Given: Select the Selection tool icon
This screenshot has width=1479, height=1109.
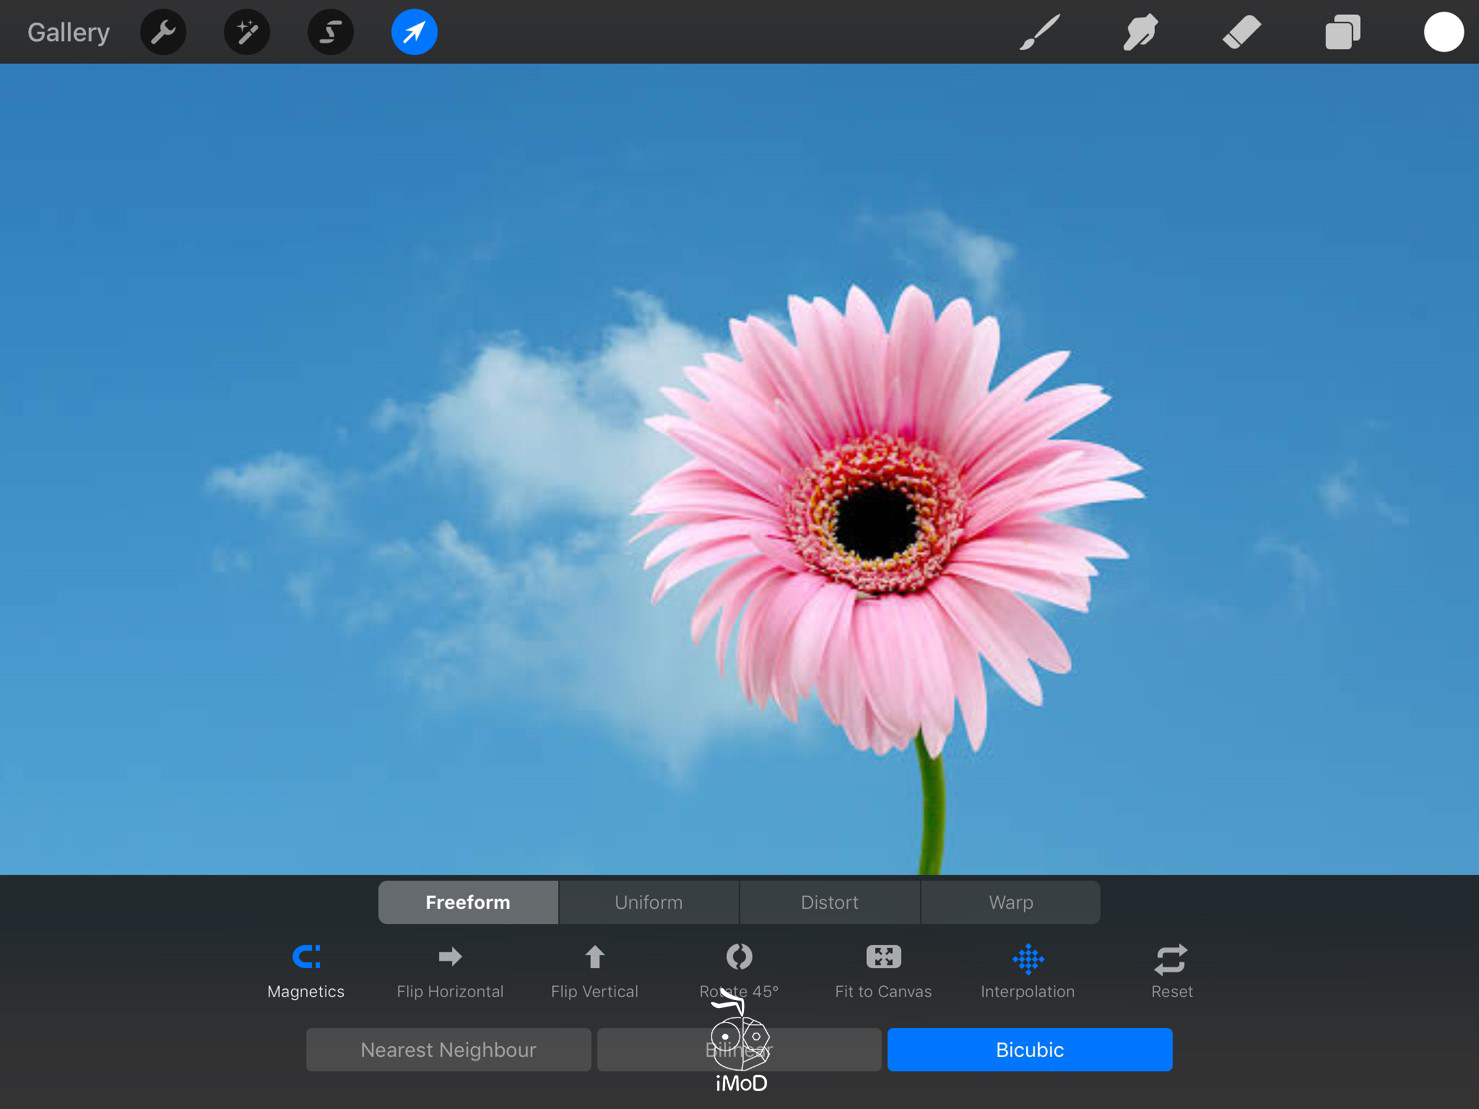Looking at the screenshot, I should coord(330,33).
